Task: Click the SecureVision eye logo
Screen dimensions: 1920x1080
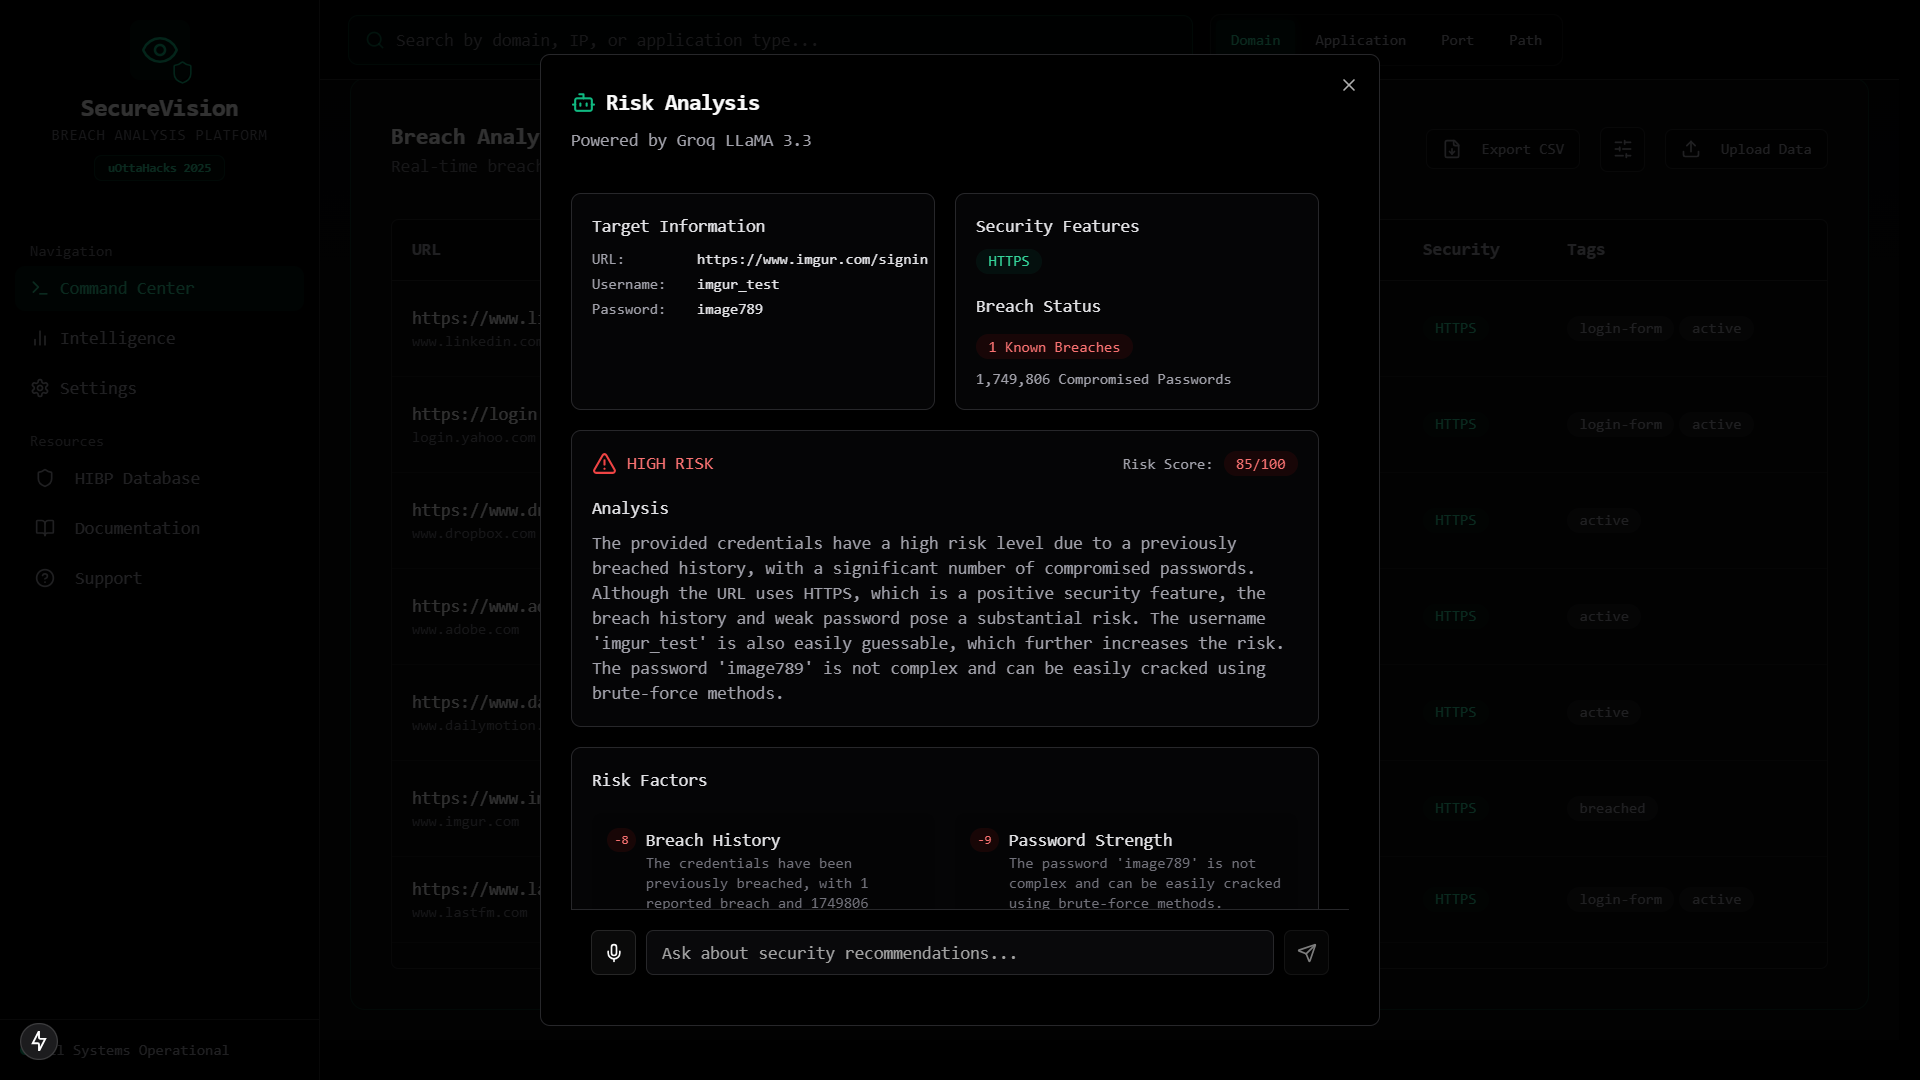Action: click(x=160, y=50)
